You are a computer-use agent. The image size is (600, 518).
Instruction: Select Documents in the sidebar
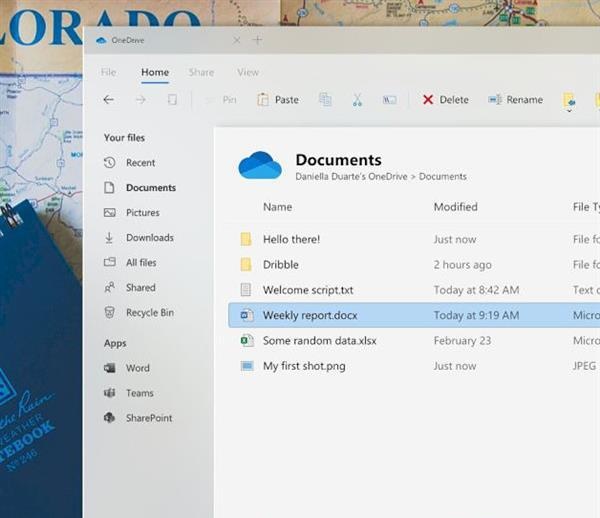[140, 187]
